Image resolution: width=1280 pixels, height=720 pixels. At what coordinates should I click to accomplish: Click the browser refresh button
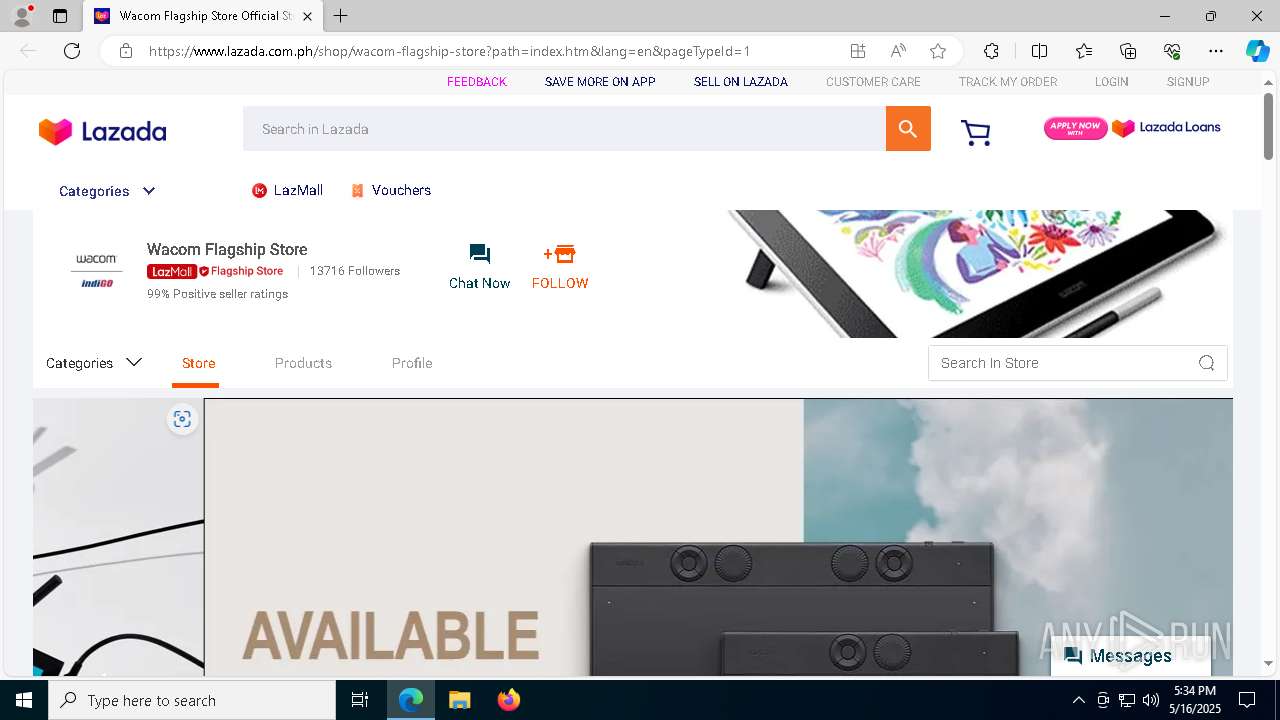(x=72, y=51)
